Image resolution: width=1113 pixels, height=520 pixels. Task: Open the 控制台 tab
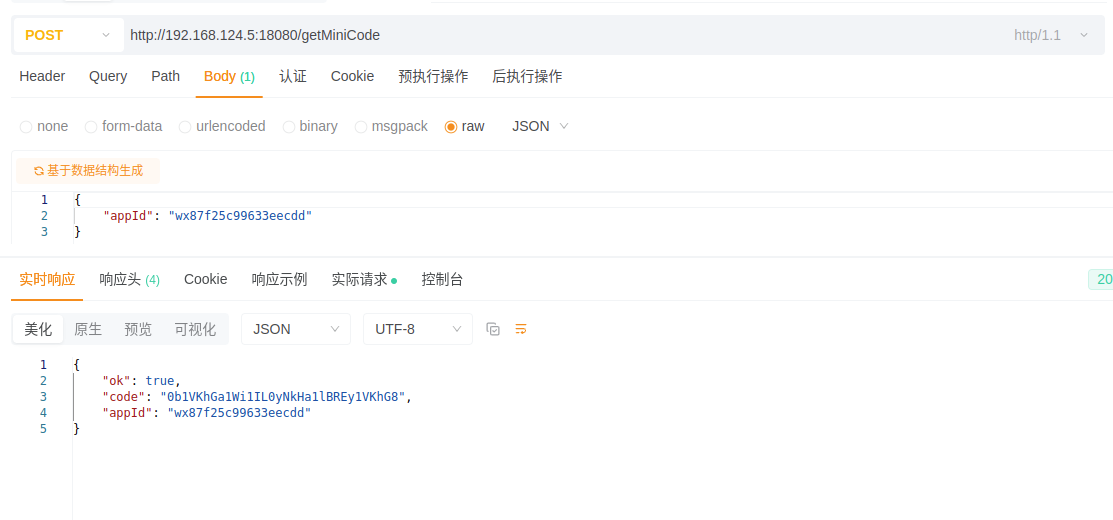coord(442,280)
